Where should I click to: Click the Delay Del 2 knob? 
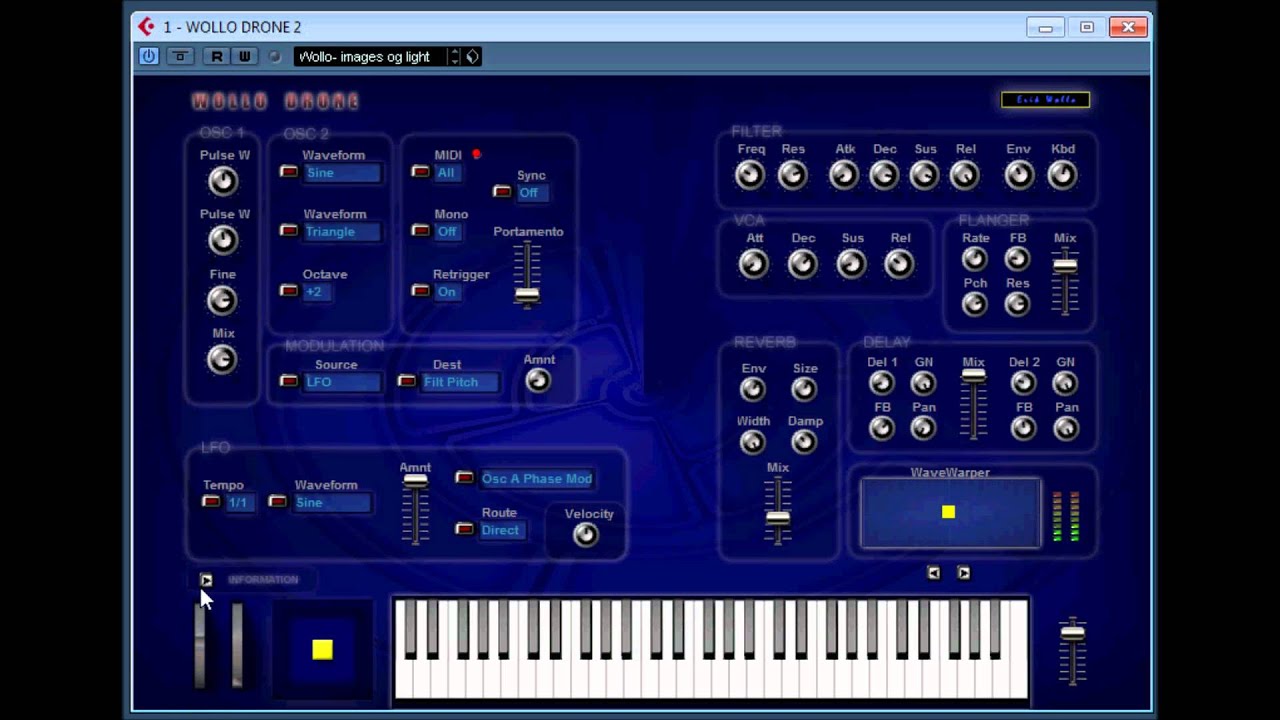1023,383
